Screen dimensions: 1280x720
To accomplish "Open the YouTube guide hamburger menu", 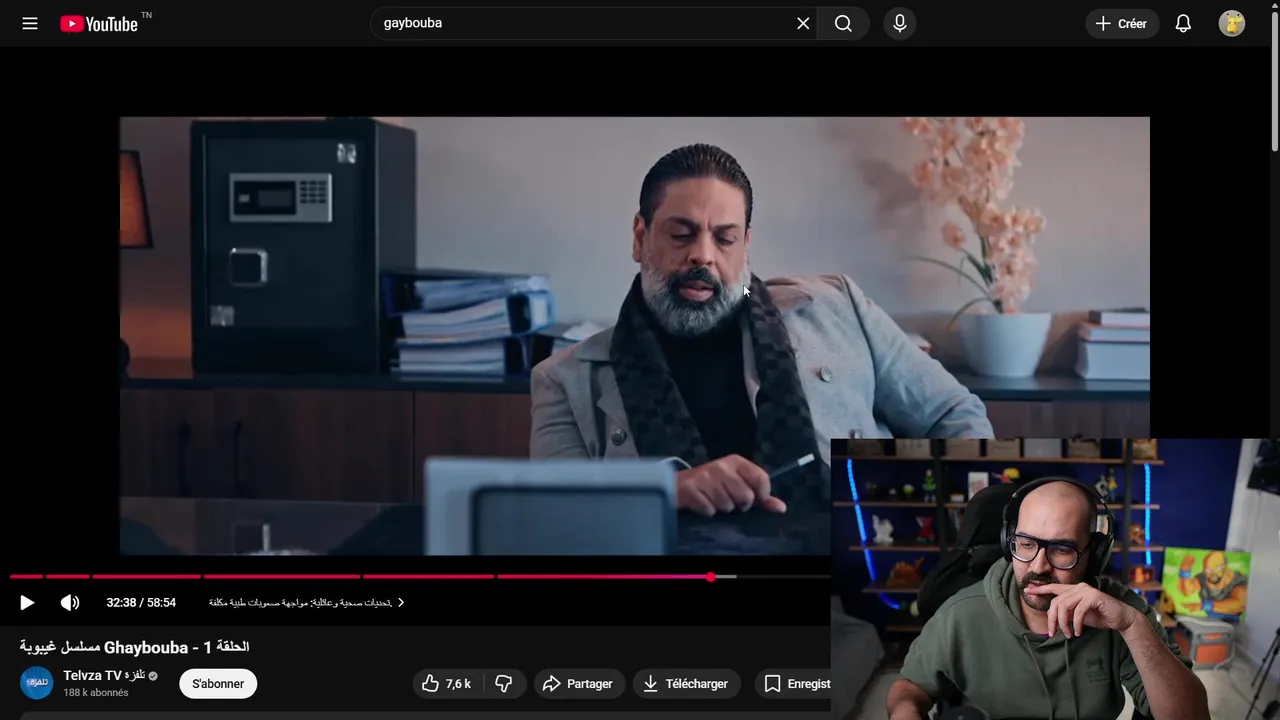I will point(30,23).
